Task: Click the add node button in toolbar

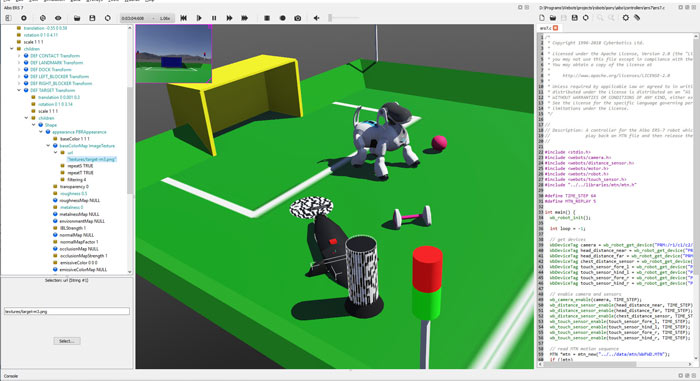Action: [x=24, y=18]
